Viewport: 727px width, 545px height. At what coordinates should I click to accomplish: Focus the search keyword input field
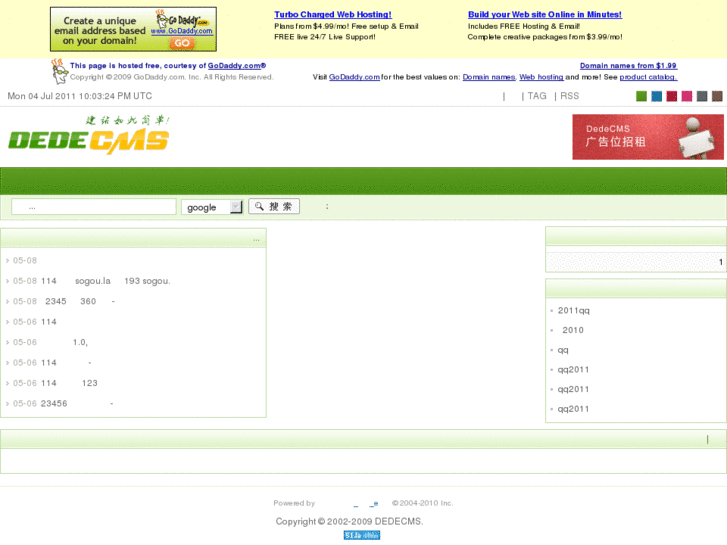pyautogui.click(x=94, y=207)
